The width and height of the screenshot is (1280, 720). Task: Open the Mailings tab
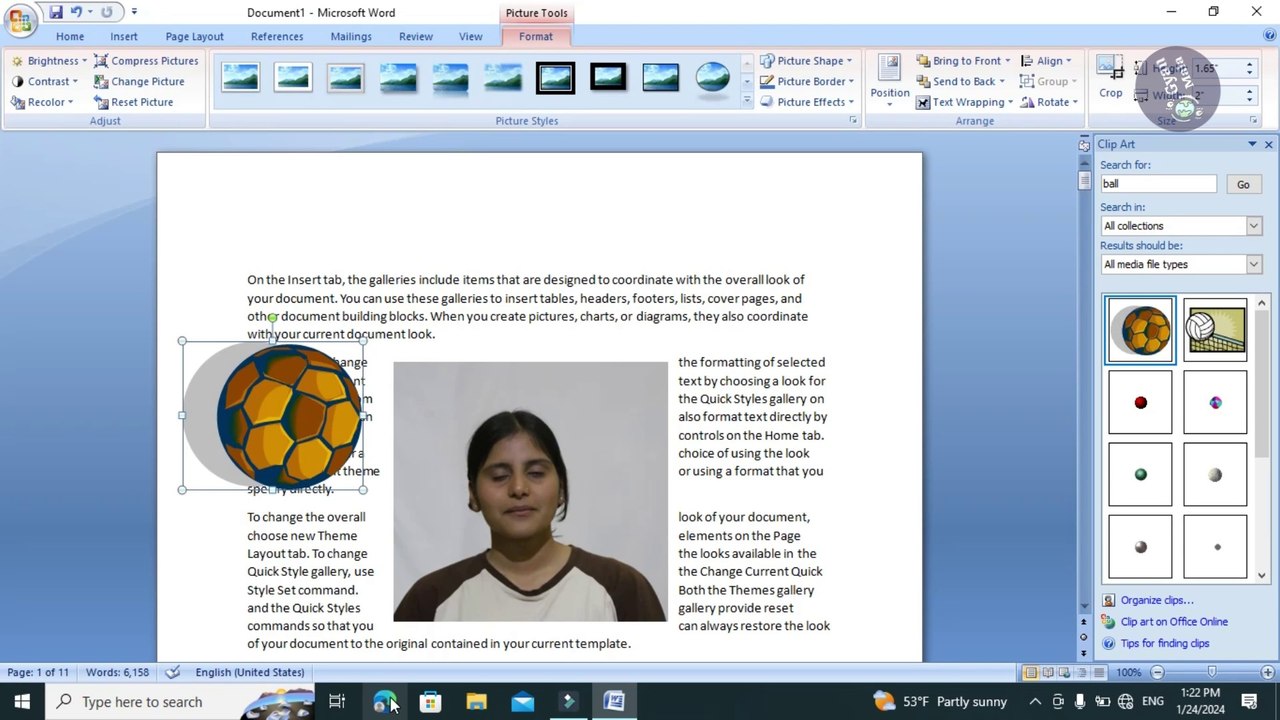point(351,37)
